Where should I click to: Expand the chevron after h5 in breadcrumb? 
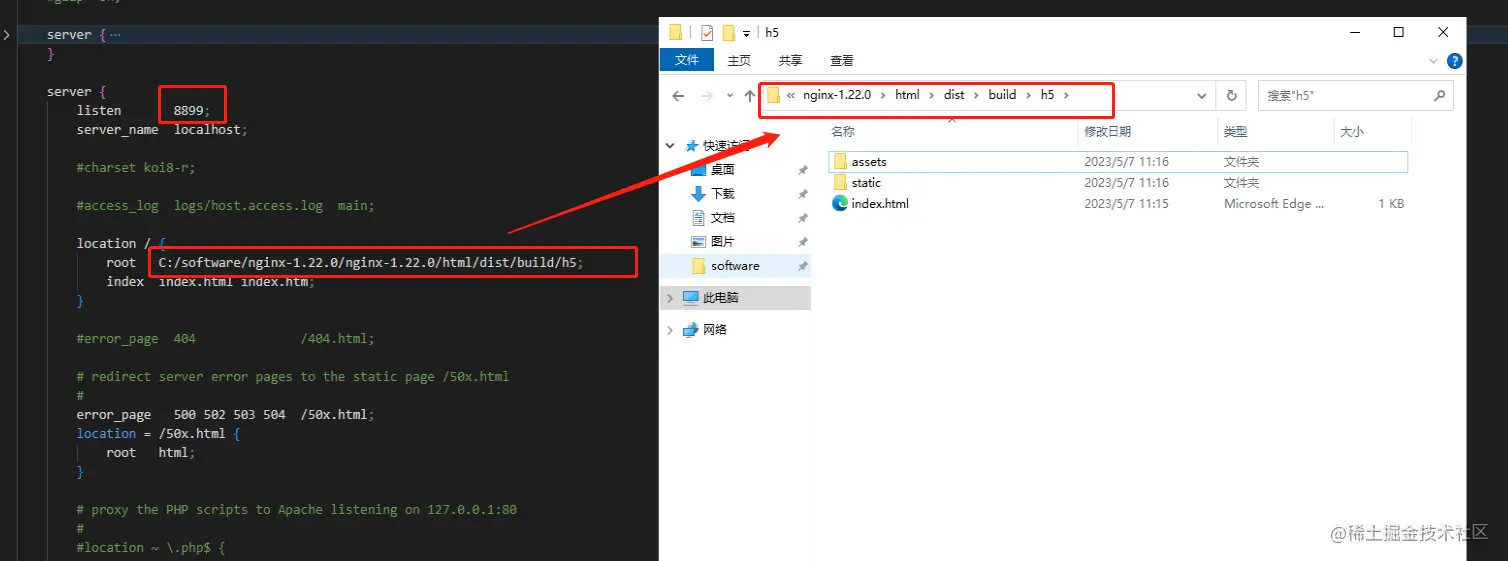1066,95
